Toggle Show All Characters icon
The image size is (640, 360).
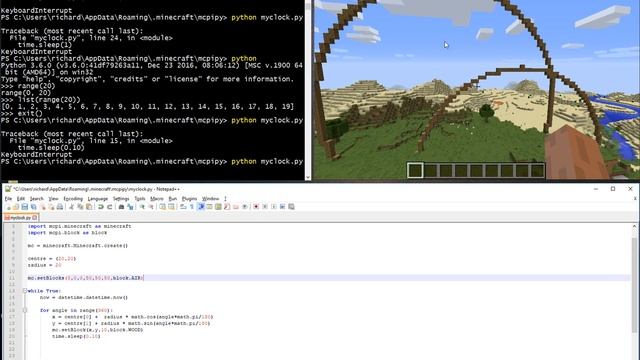click(192, 207)
